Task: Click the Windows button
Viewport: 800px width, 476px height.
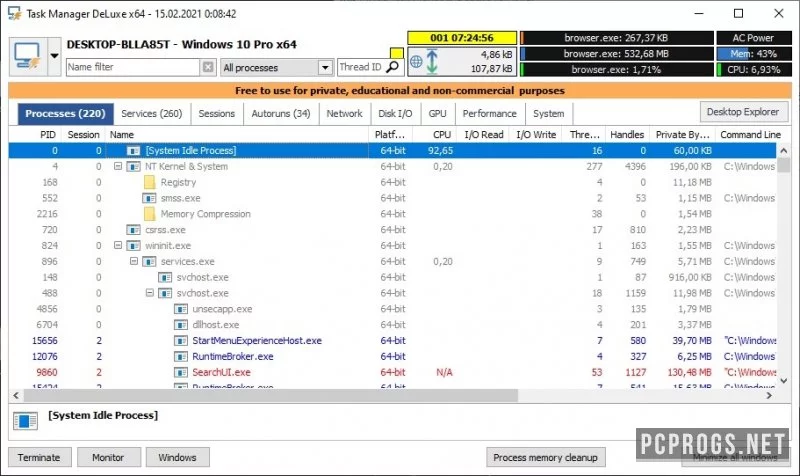Action: point(178,457)
